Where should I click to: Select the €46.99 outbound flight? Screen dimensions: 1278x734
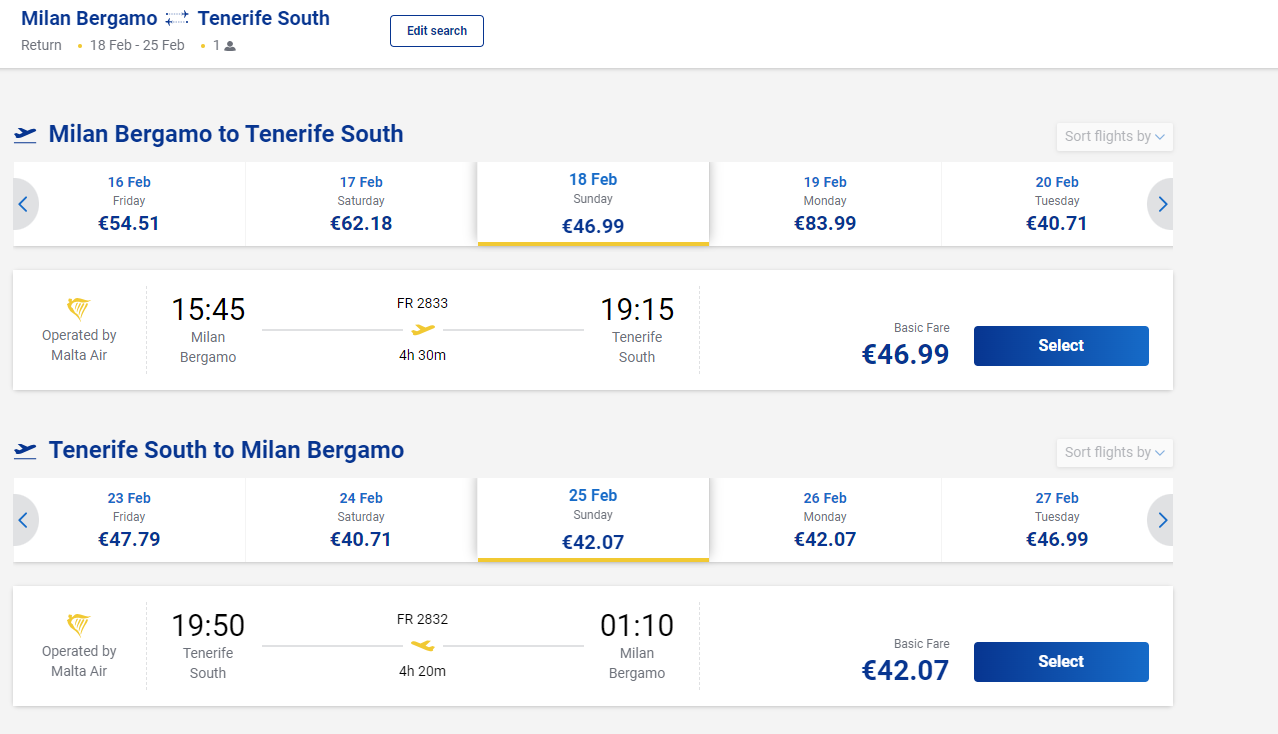click(x=1061, y=346)
